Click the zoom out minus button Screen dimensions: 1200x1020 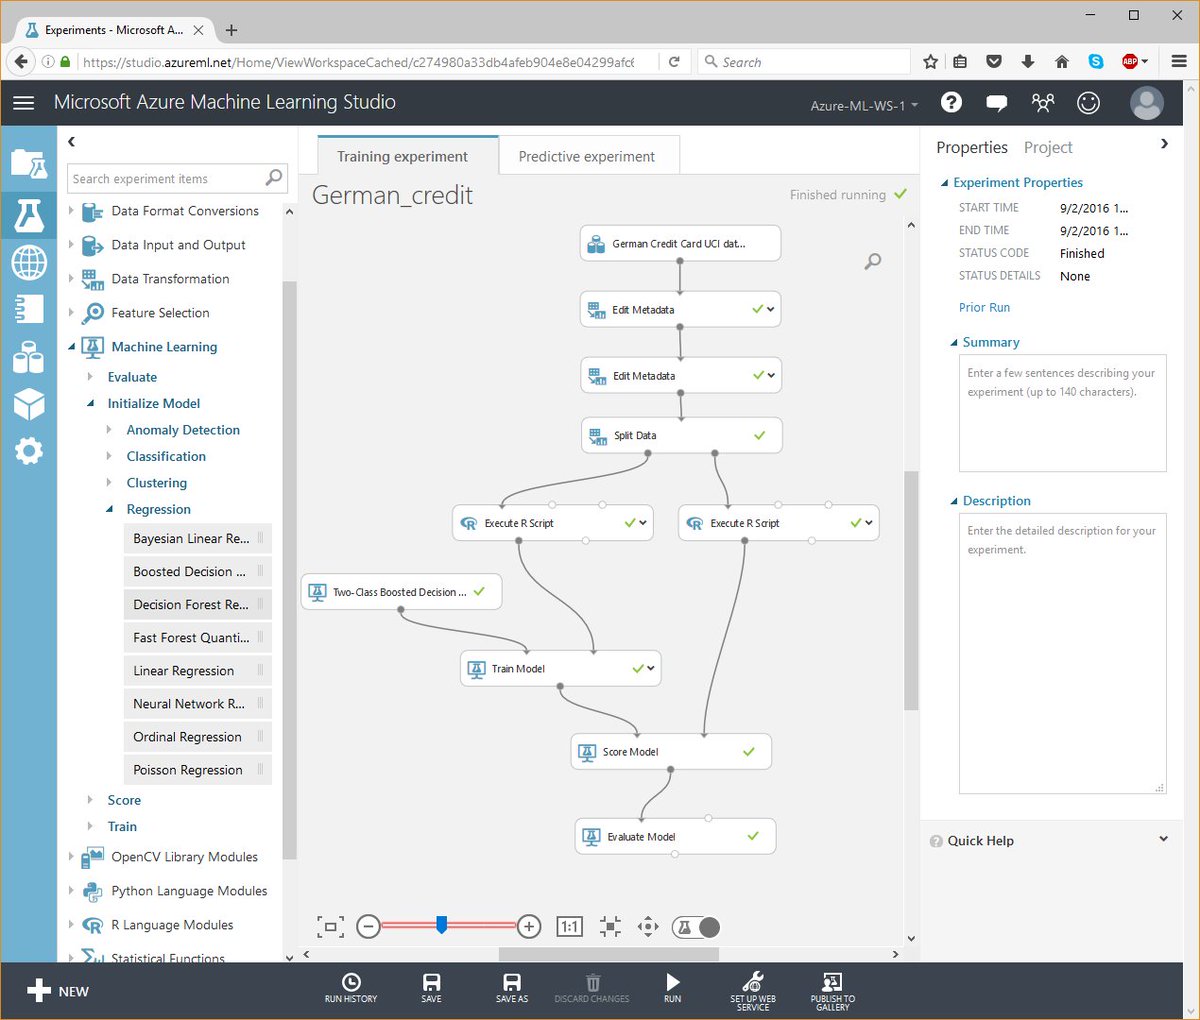[368, 927]
